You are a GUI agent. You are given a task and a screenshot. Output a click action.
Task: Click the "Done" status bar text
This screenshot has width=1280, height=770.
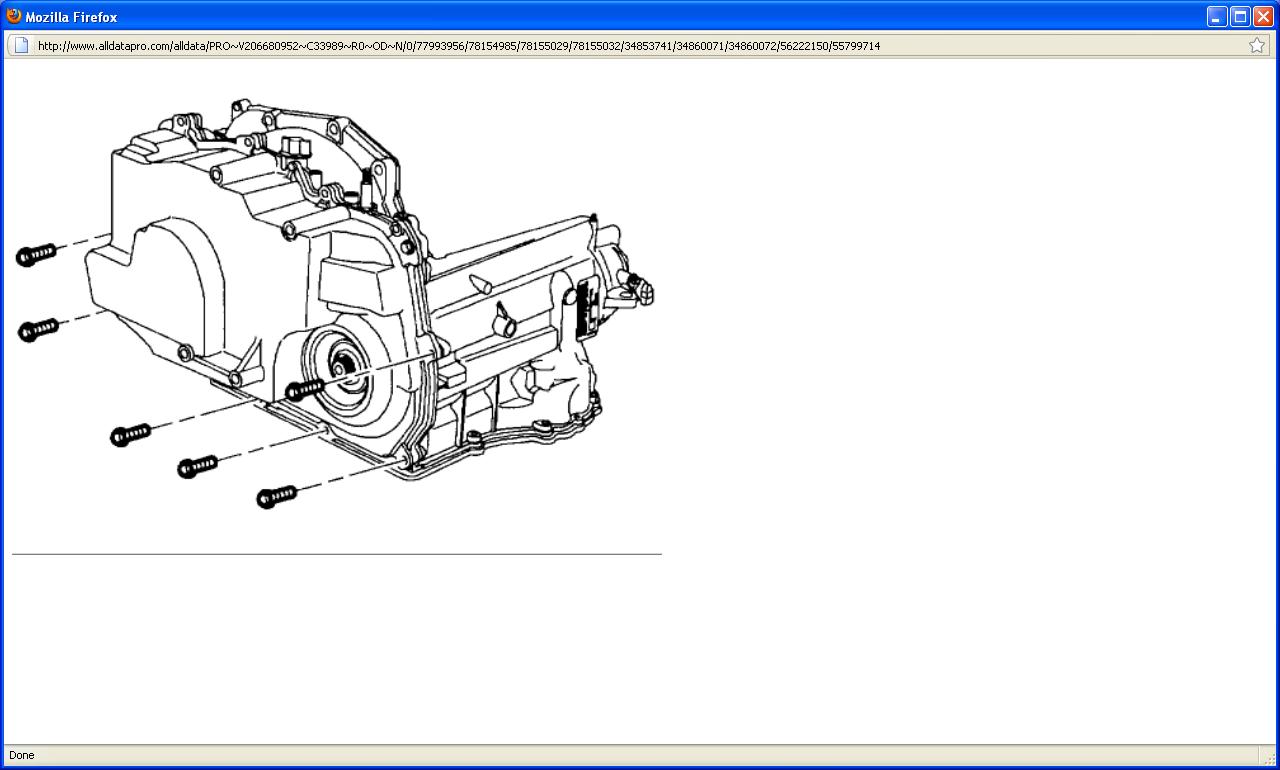22,755
